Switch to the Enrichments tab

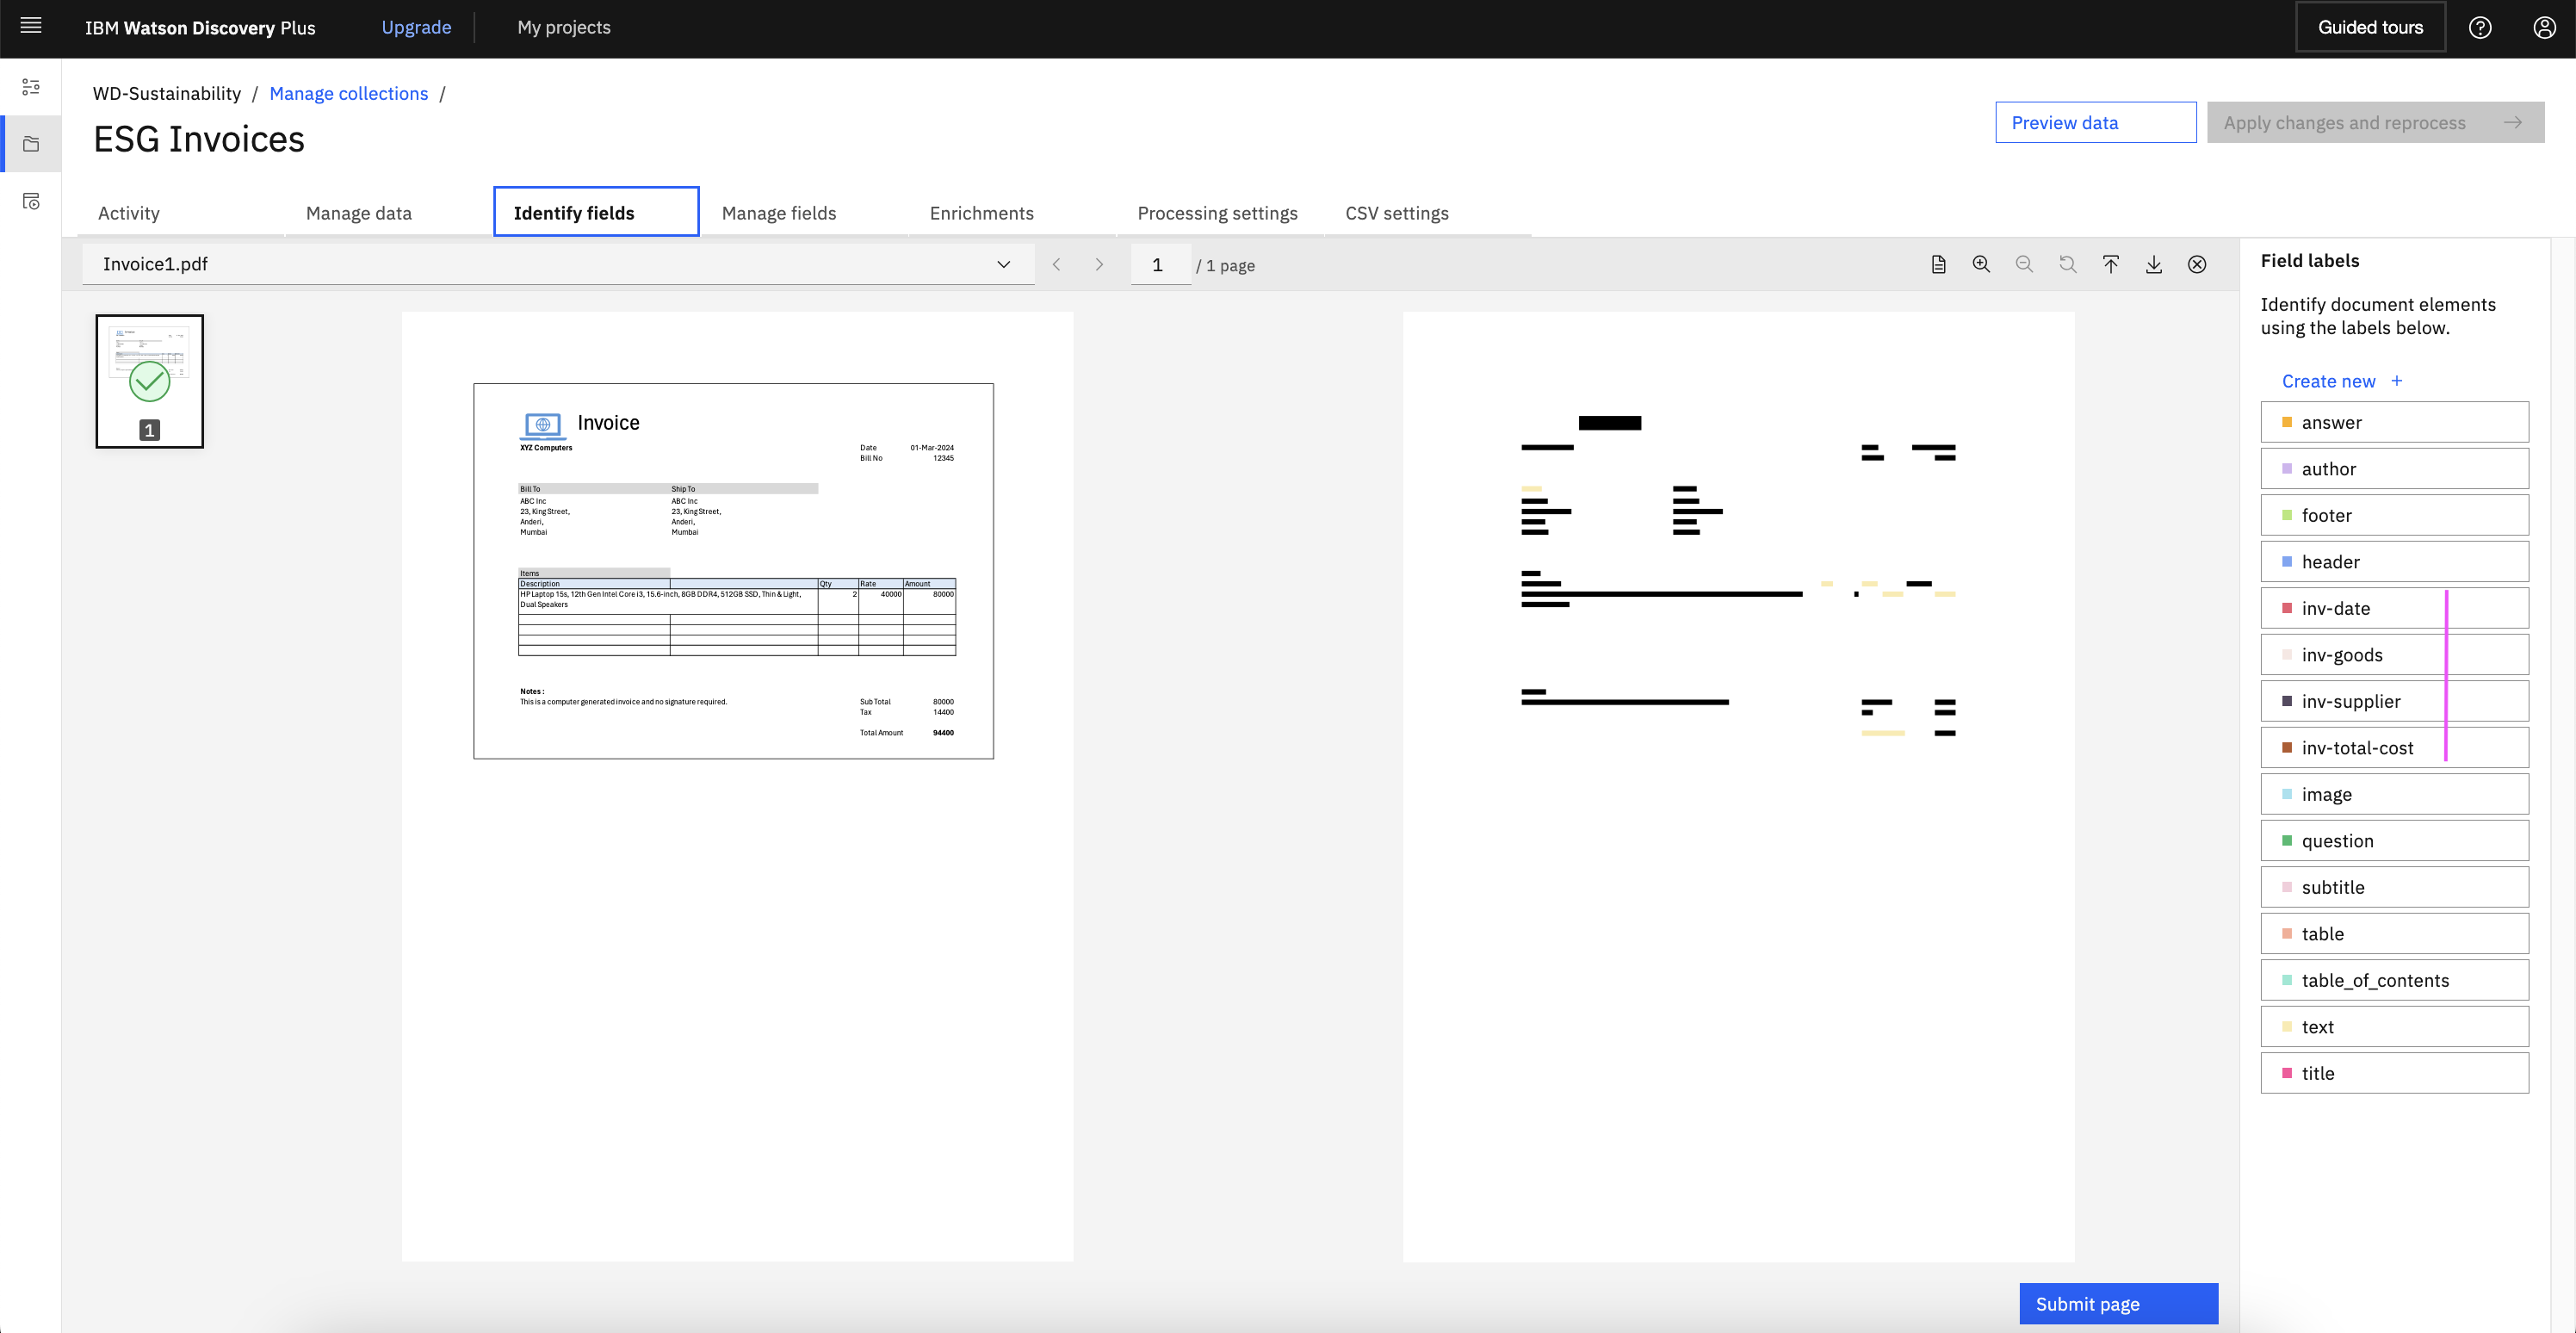point(981,213)
